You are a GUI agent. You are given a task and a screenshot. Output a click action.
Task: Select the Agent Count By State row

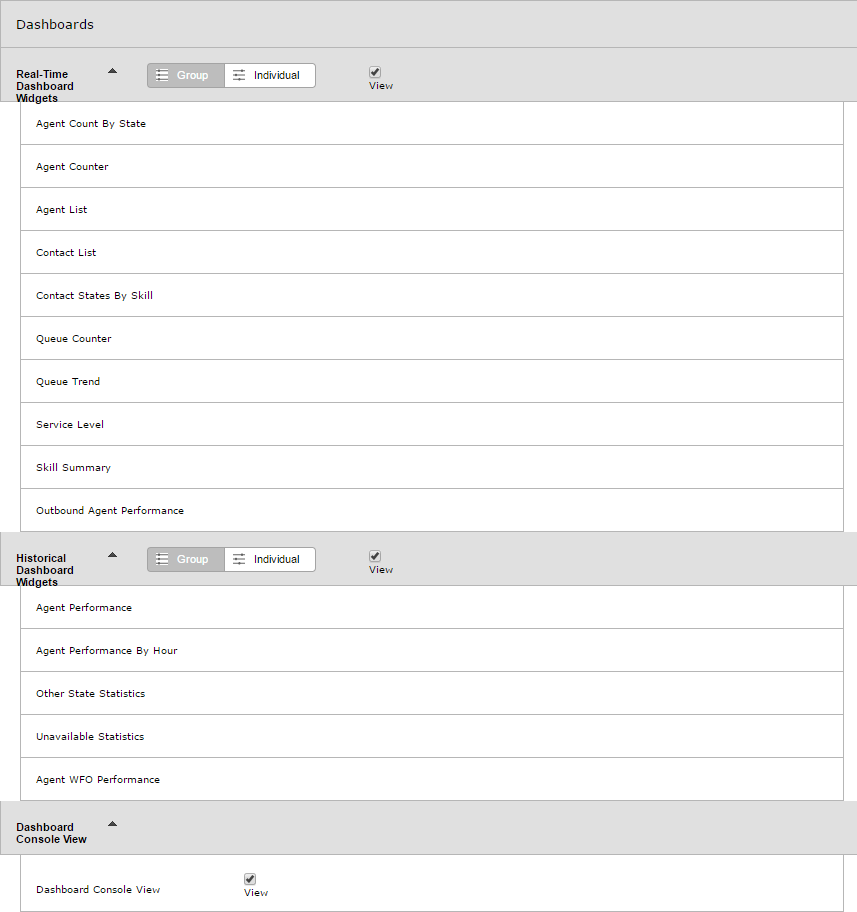coord(432,123)
